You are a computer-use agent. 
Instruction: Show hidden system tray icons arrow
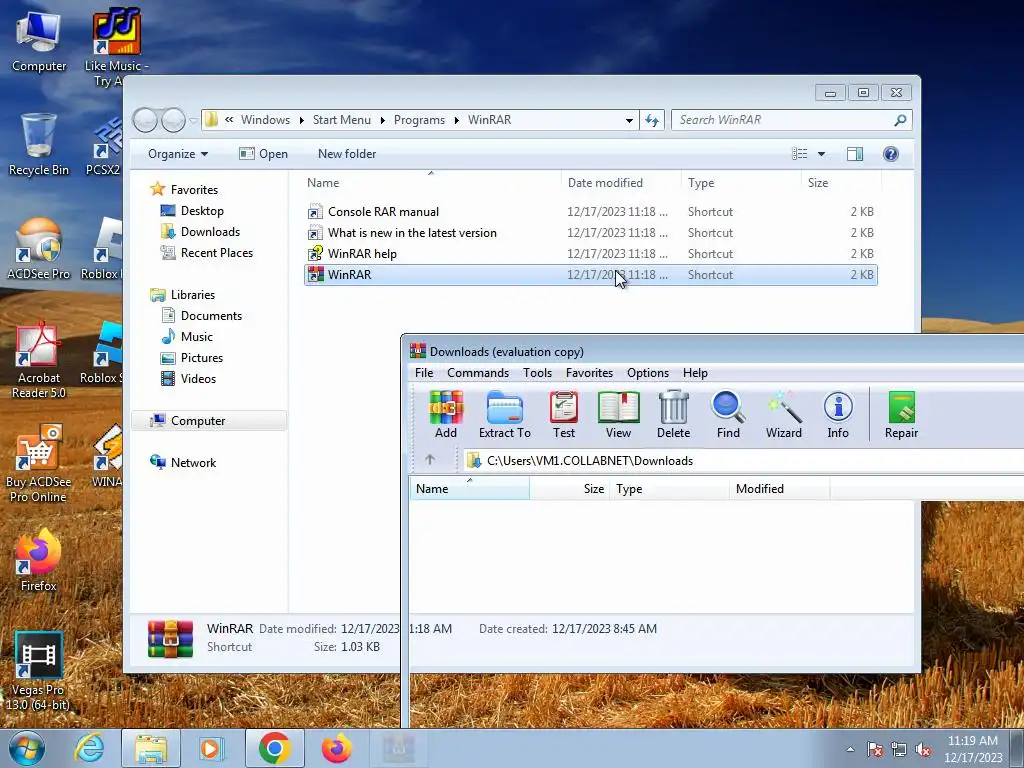(850, 749)
